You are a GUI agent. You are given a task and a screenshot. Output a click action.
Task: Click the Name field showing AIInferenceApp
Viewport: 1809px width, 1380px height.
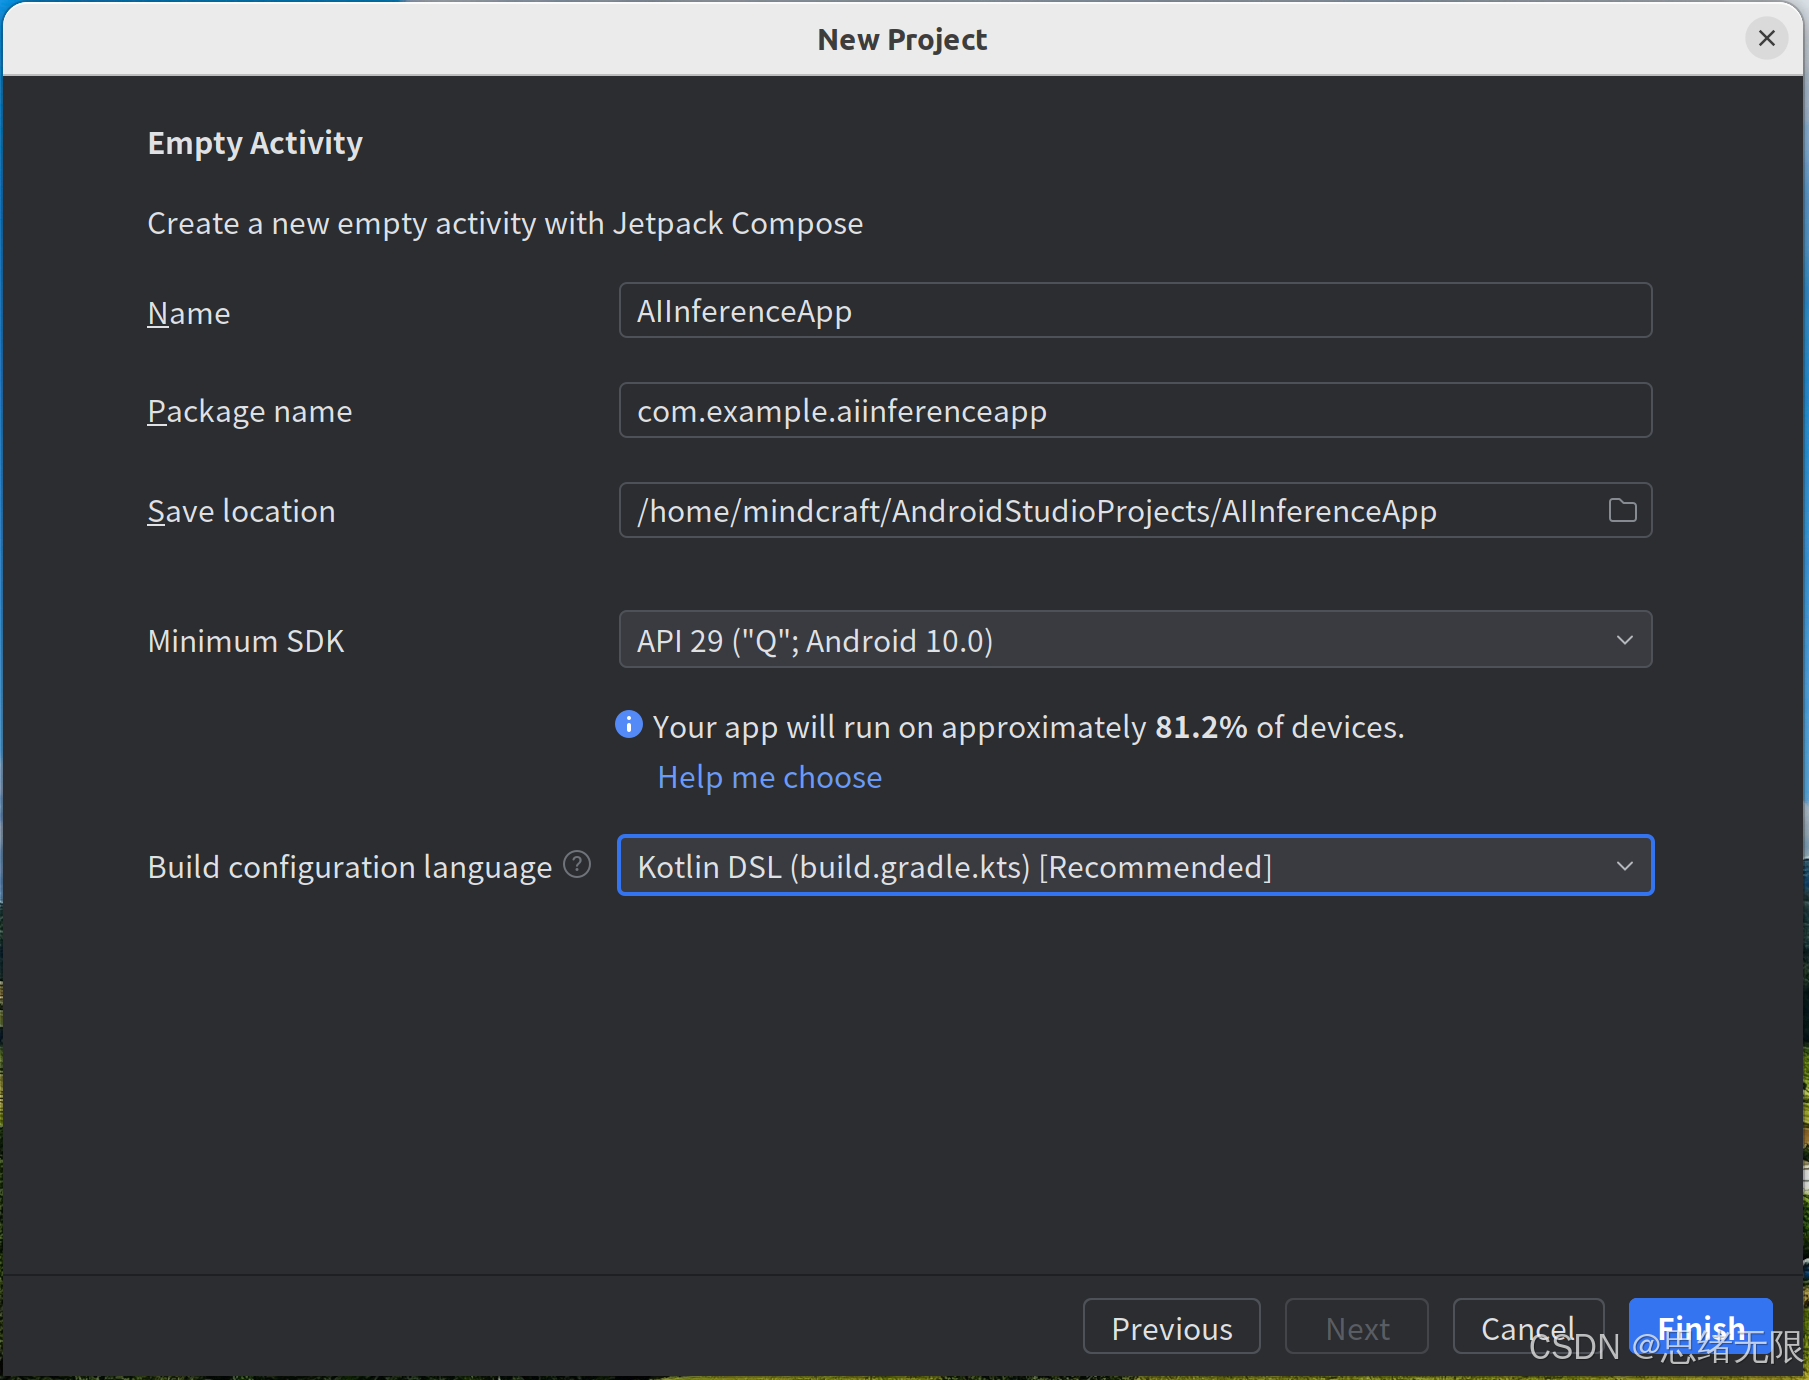tap(1134, 310)
